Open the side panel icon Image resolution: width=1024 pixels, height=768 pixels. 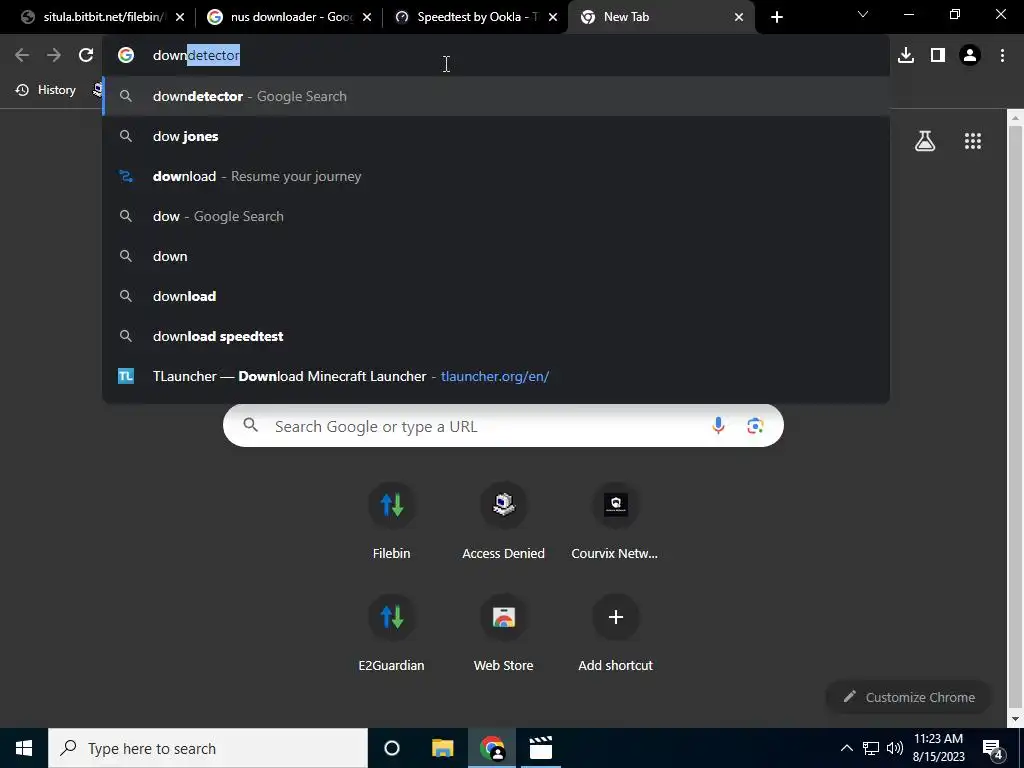938,56
